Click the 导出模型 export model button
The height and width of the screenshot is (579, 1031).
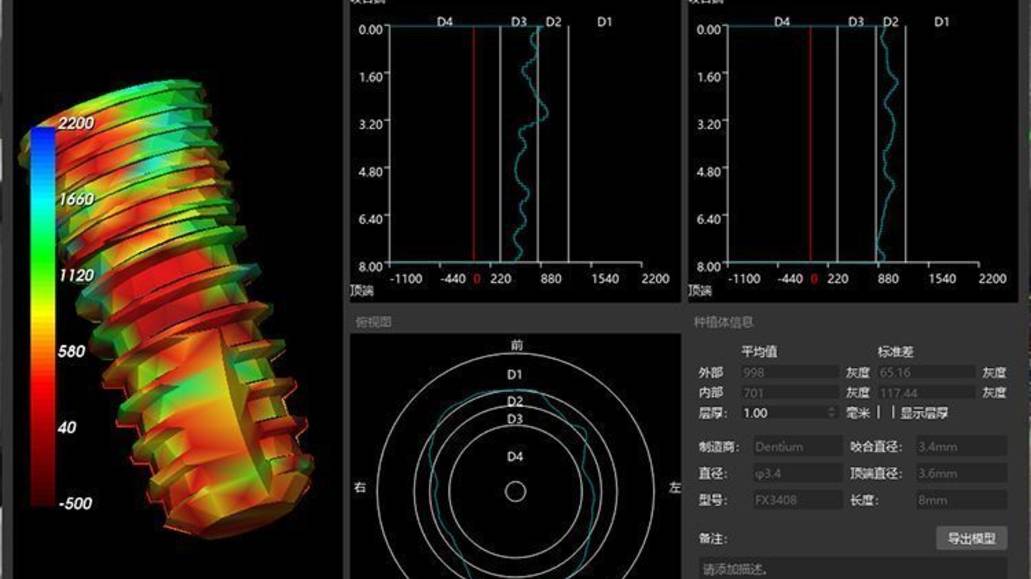coord(971,538)
